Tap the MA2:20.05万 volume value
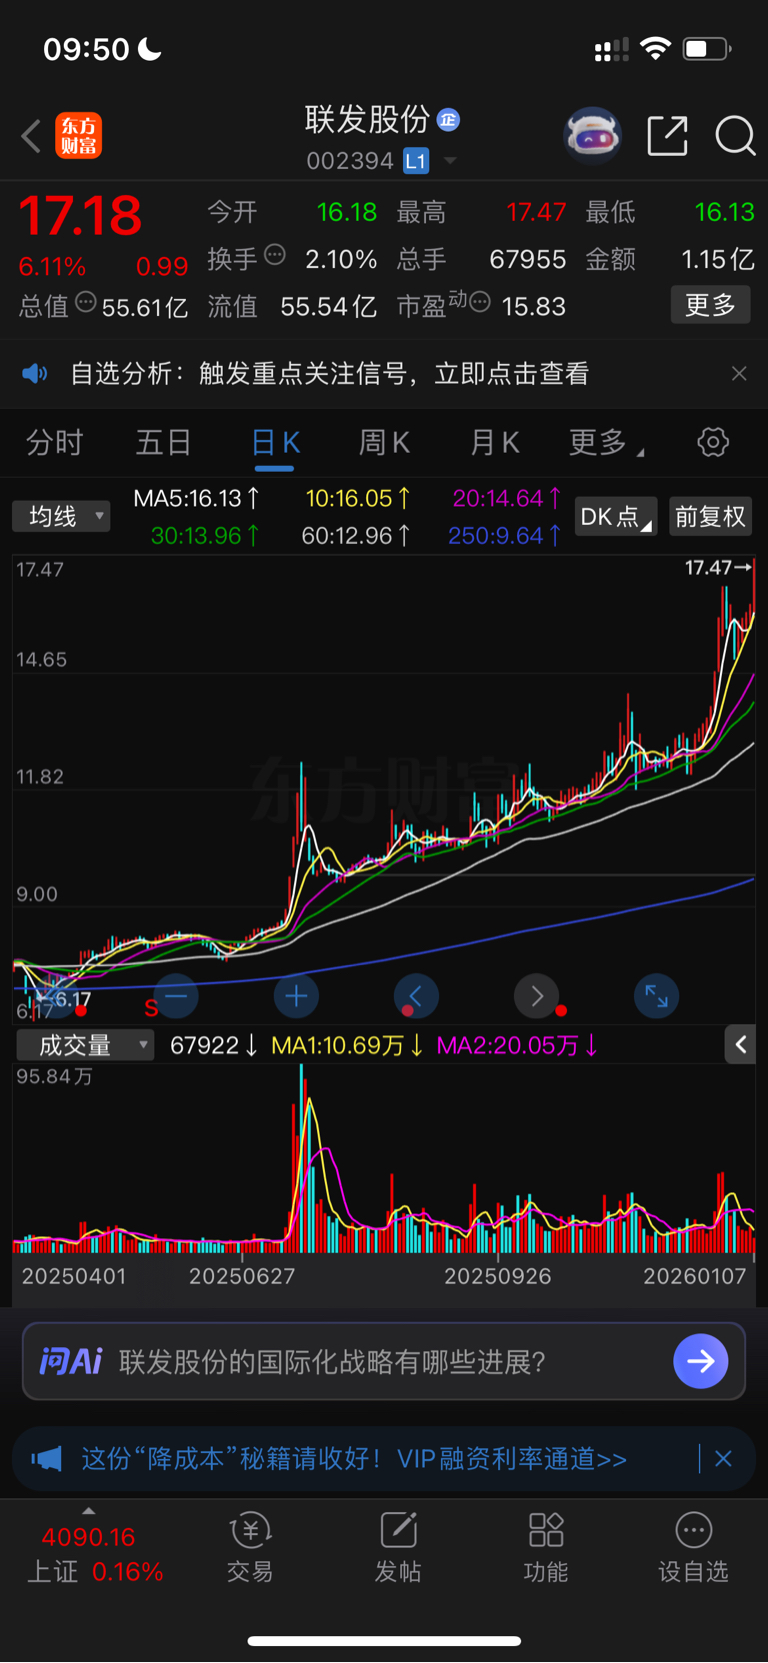 (517, 1046)
